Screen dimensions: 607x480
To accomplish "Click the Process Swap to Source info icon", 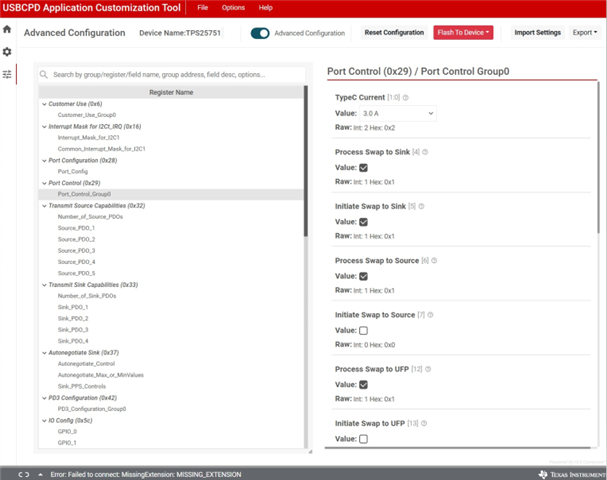I will click(434, 261).
